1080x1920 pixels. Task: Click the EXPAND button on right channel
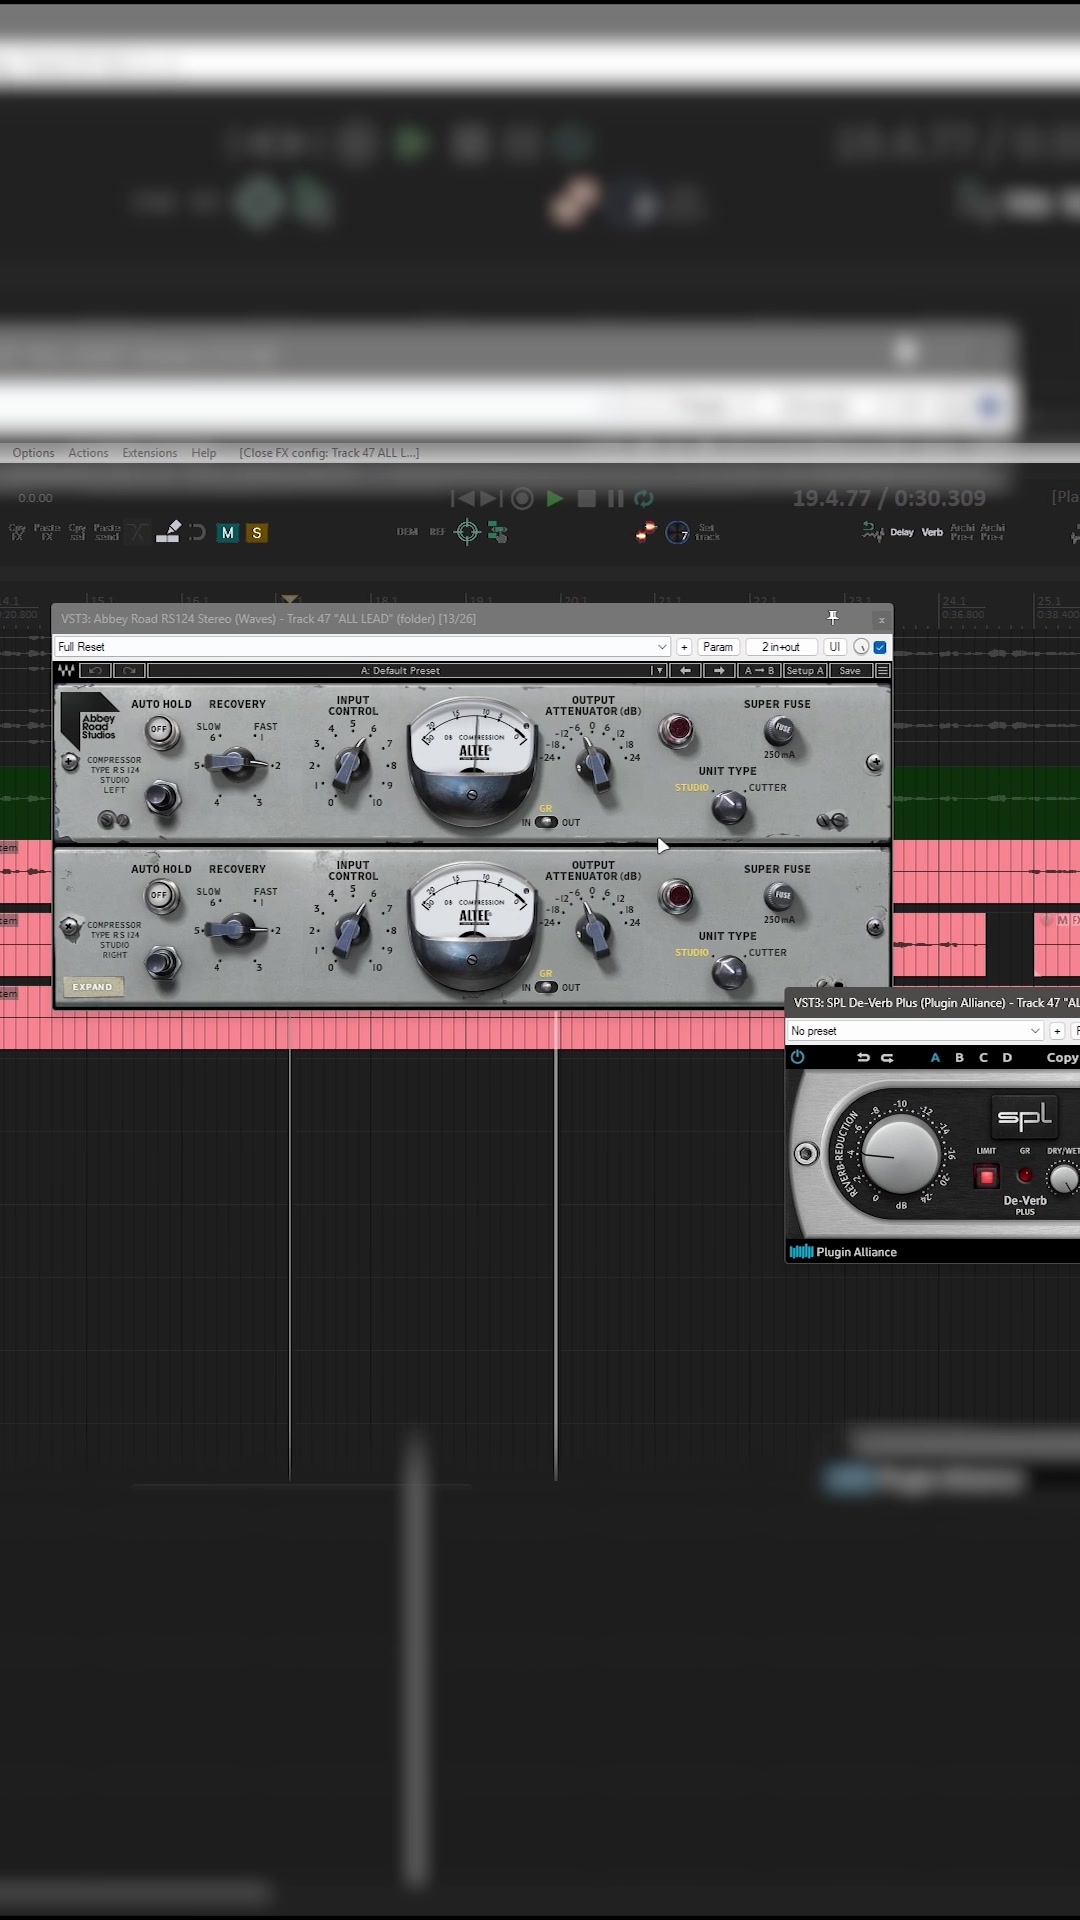[x=92, y=987]
